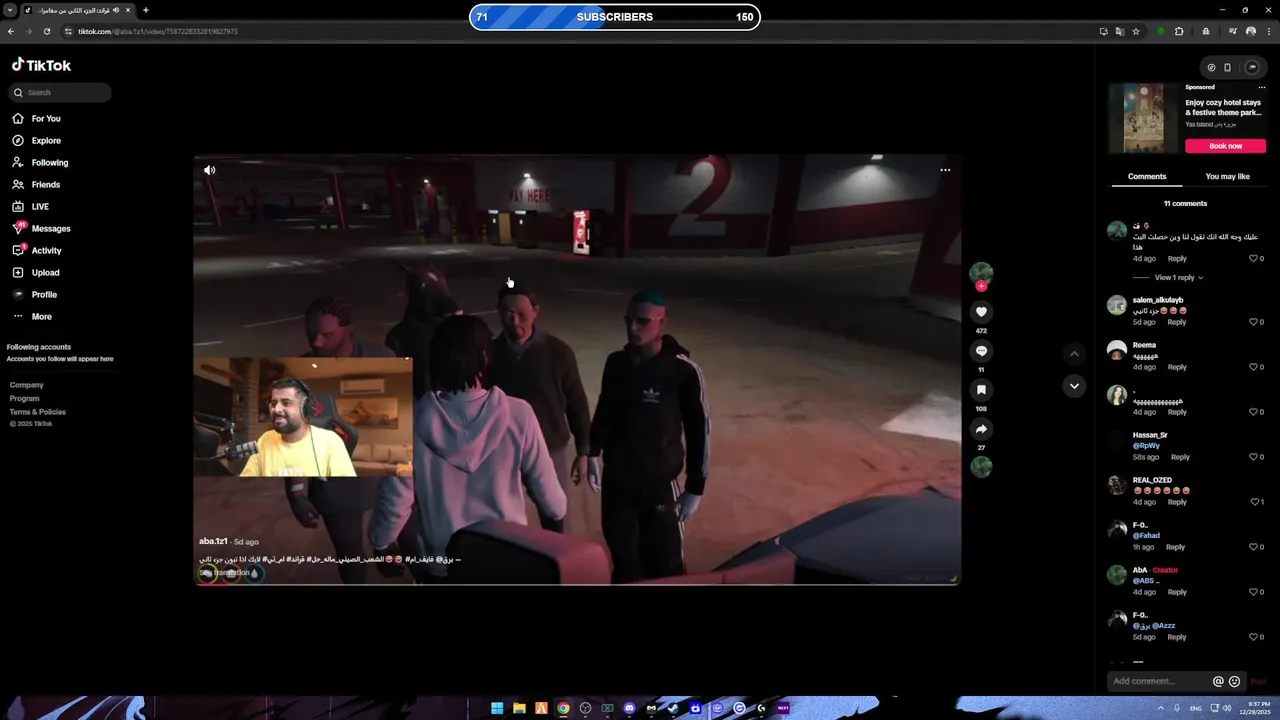Bookmark this page with star icon
The height and width of the screenshot is (720, 1280).
1136,31
